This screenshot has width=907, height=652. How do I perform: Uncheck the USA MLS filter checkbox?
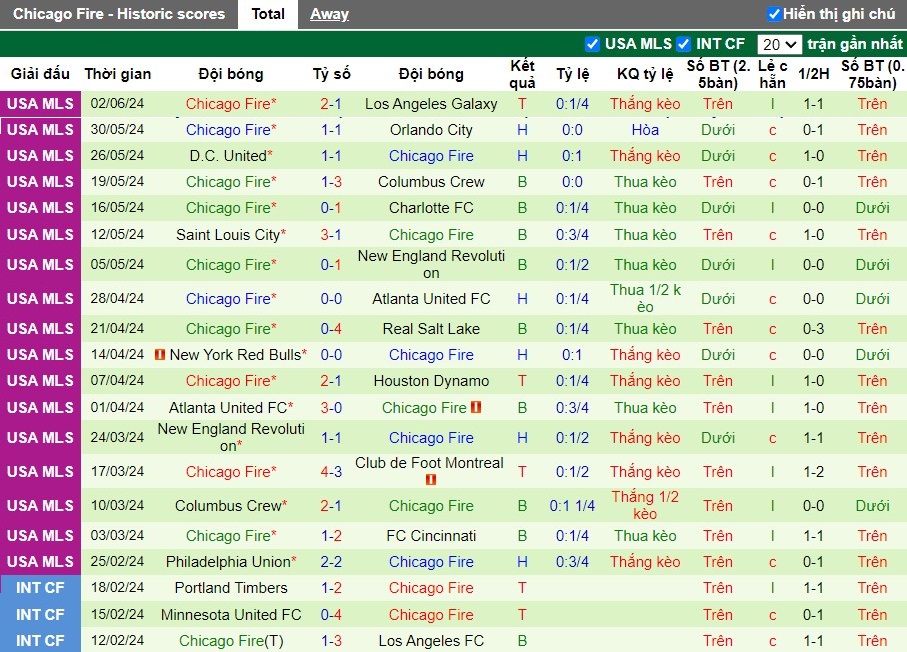(x=592, y=44)
